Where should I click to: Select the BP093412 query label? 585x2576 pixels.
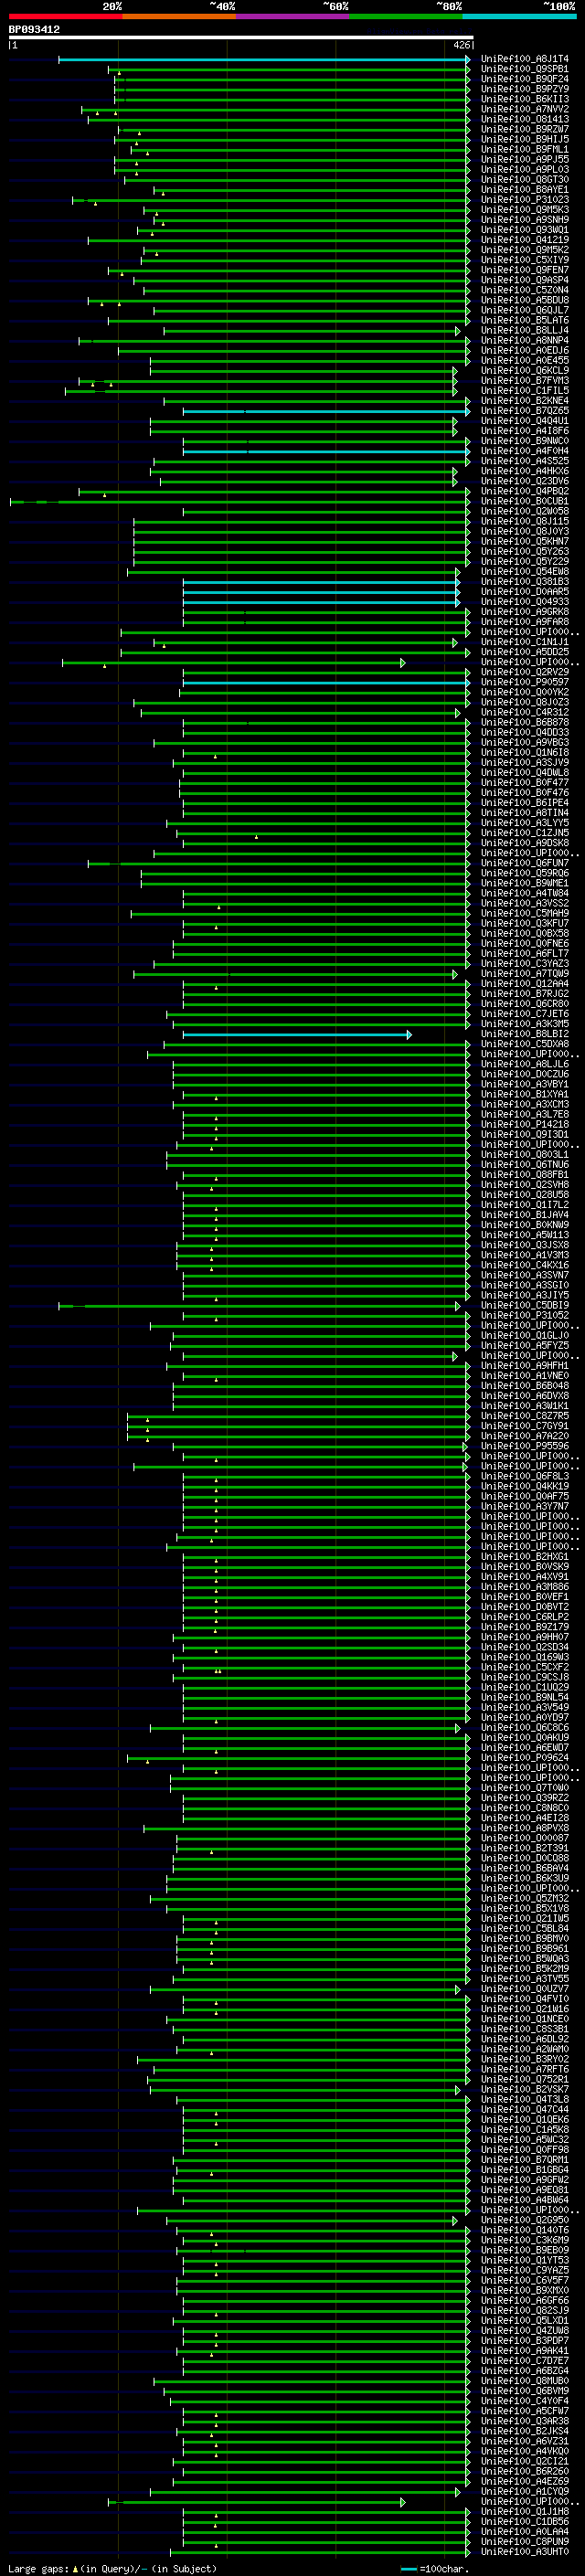pos(34,30)
